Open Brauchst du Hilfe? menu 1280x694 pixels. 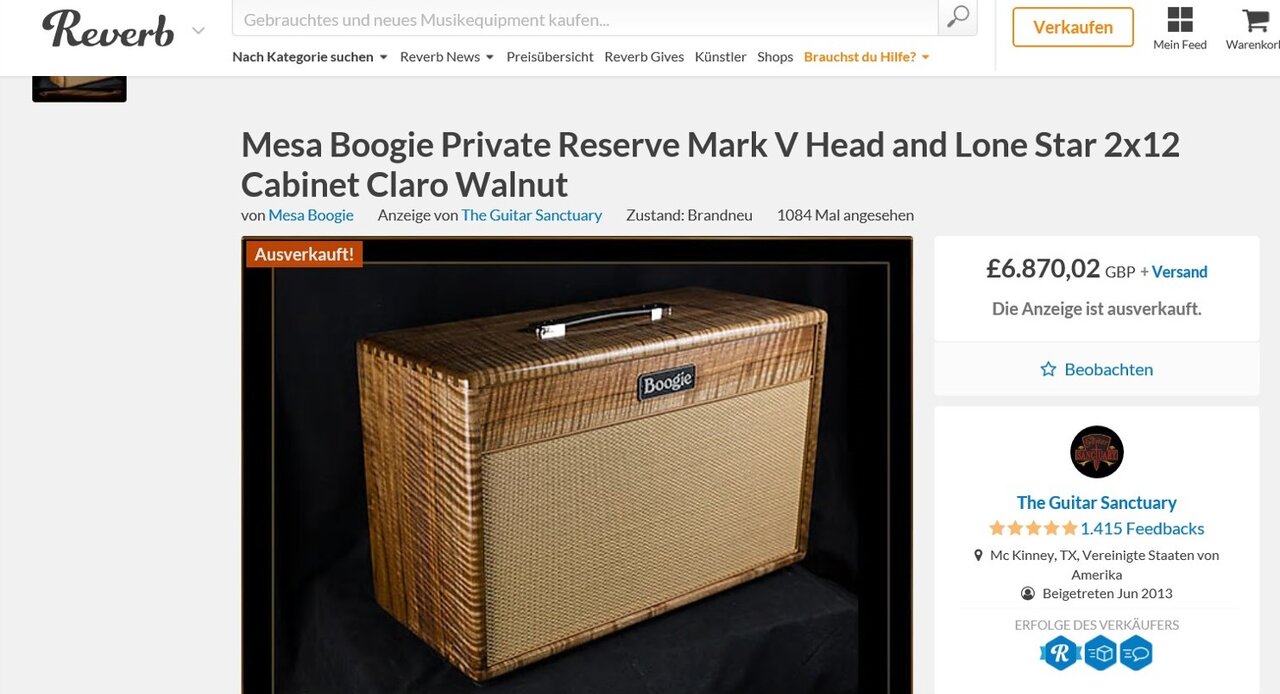[x=867, y=57]
